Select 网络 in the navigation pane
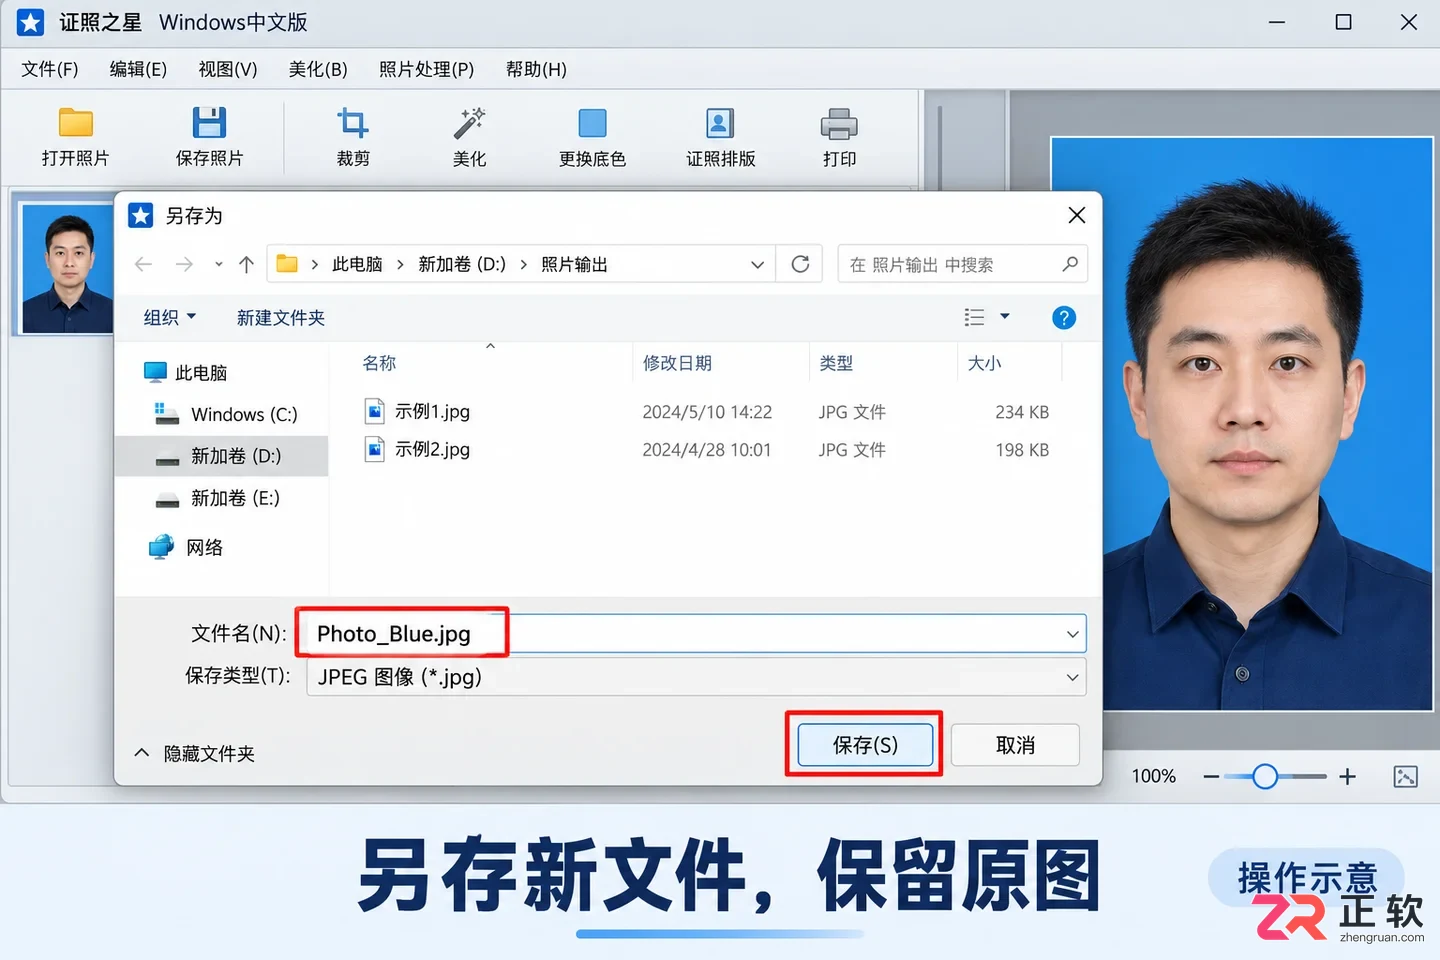 [186, 547]
